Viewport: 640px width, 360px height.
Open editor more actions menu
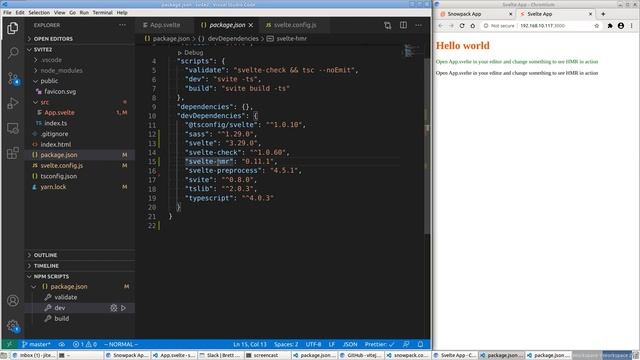pos(419,25)
